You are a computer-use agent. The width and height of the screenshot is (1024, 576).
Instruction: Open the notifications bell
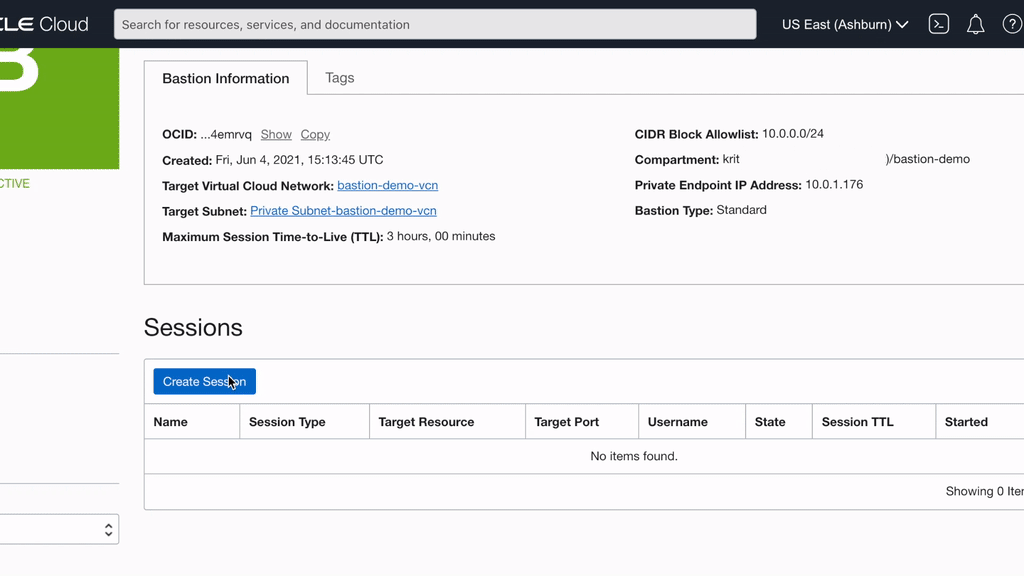click(976, 22)
